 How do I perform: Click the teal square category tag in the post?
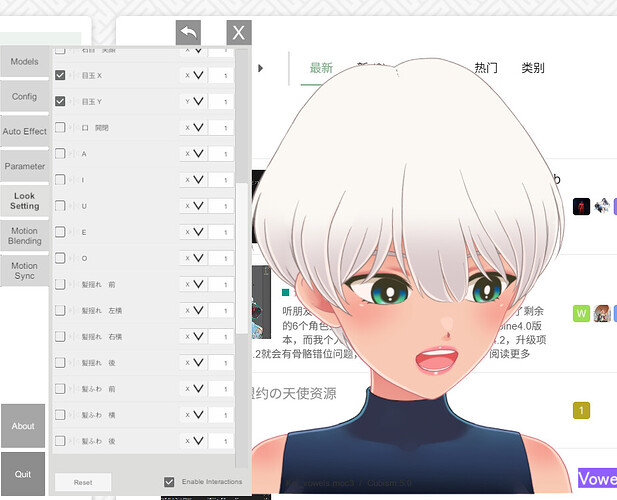coord(286,292)
